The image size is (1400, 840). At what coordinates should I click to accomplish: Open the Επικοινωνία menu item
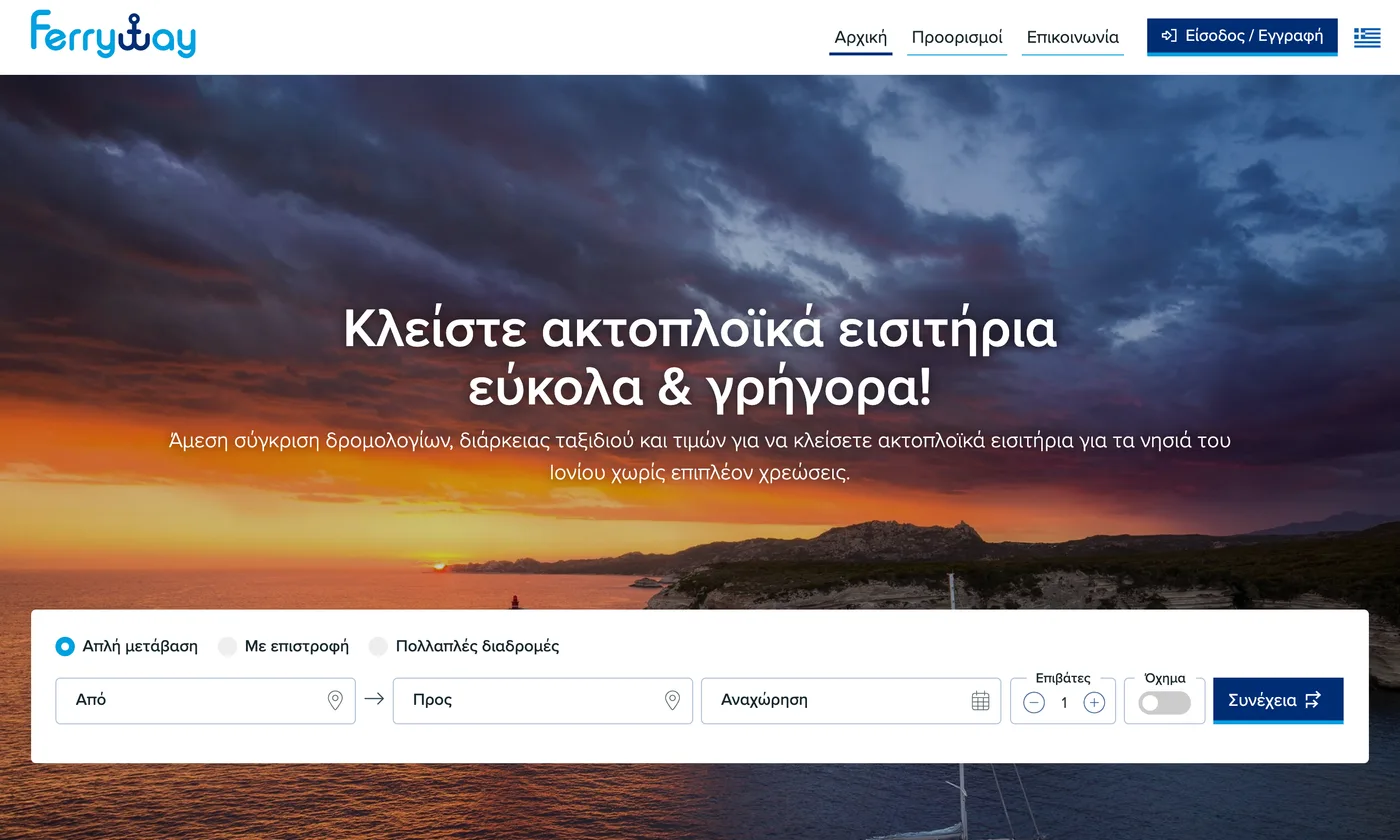point(1073,38)
